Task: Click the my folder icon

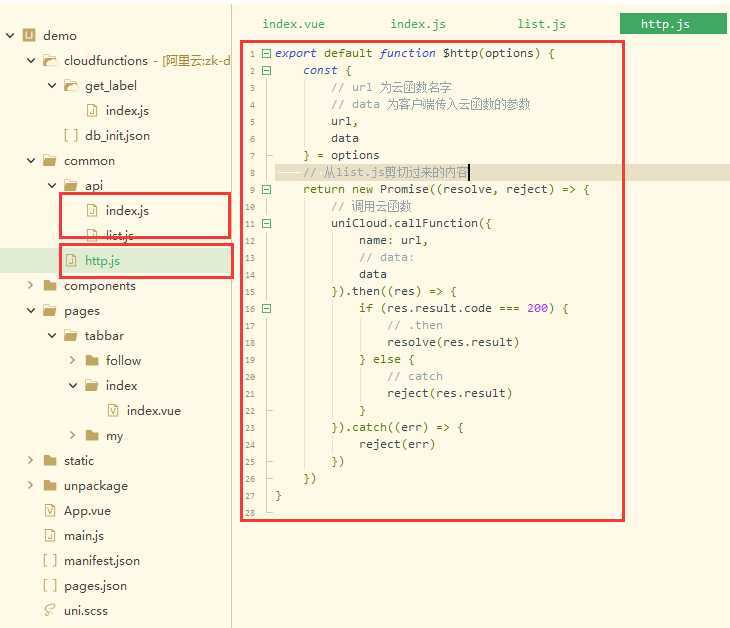Action: coord(92,435)
